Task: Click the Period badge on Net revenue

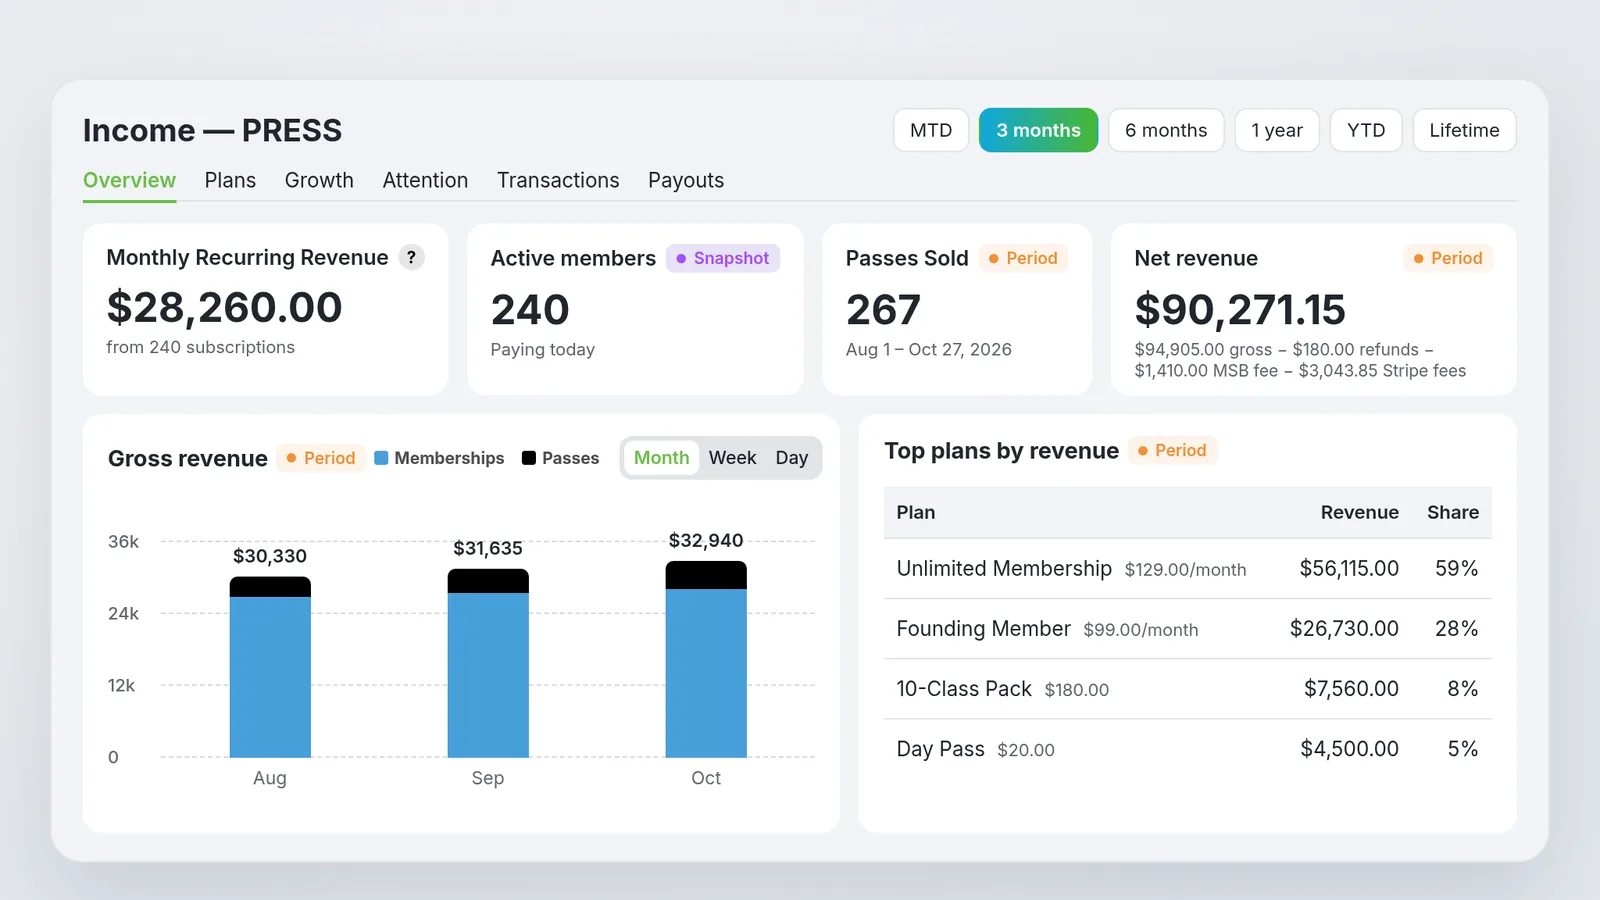Action: click(1447, 258)
